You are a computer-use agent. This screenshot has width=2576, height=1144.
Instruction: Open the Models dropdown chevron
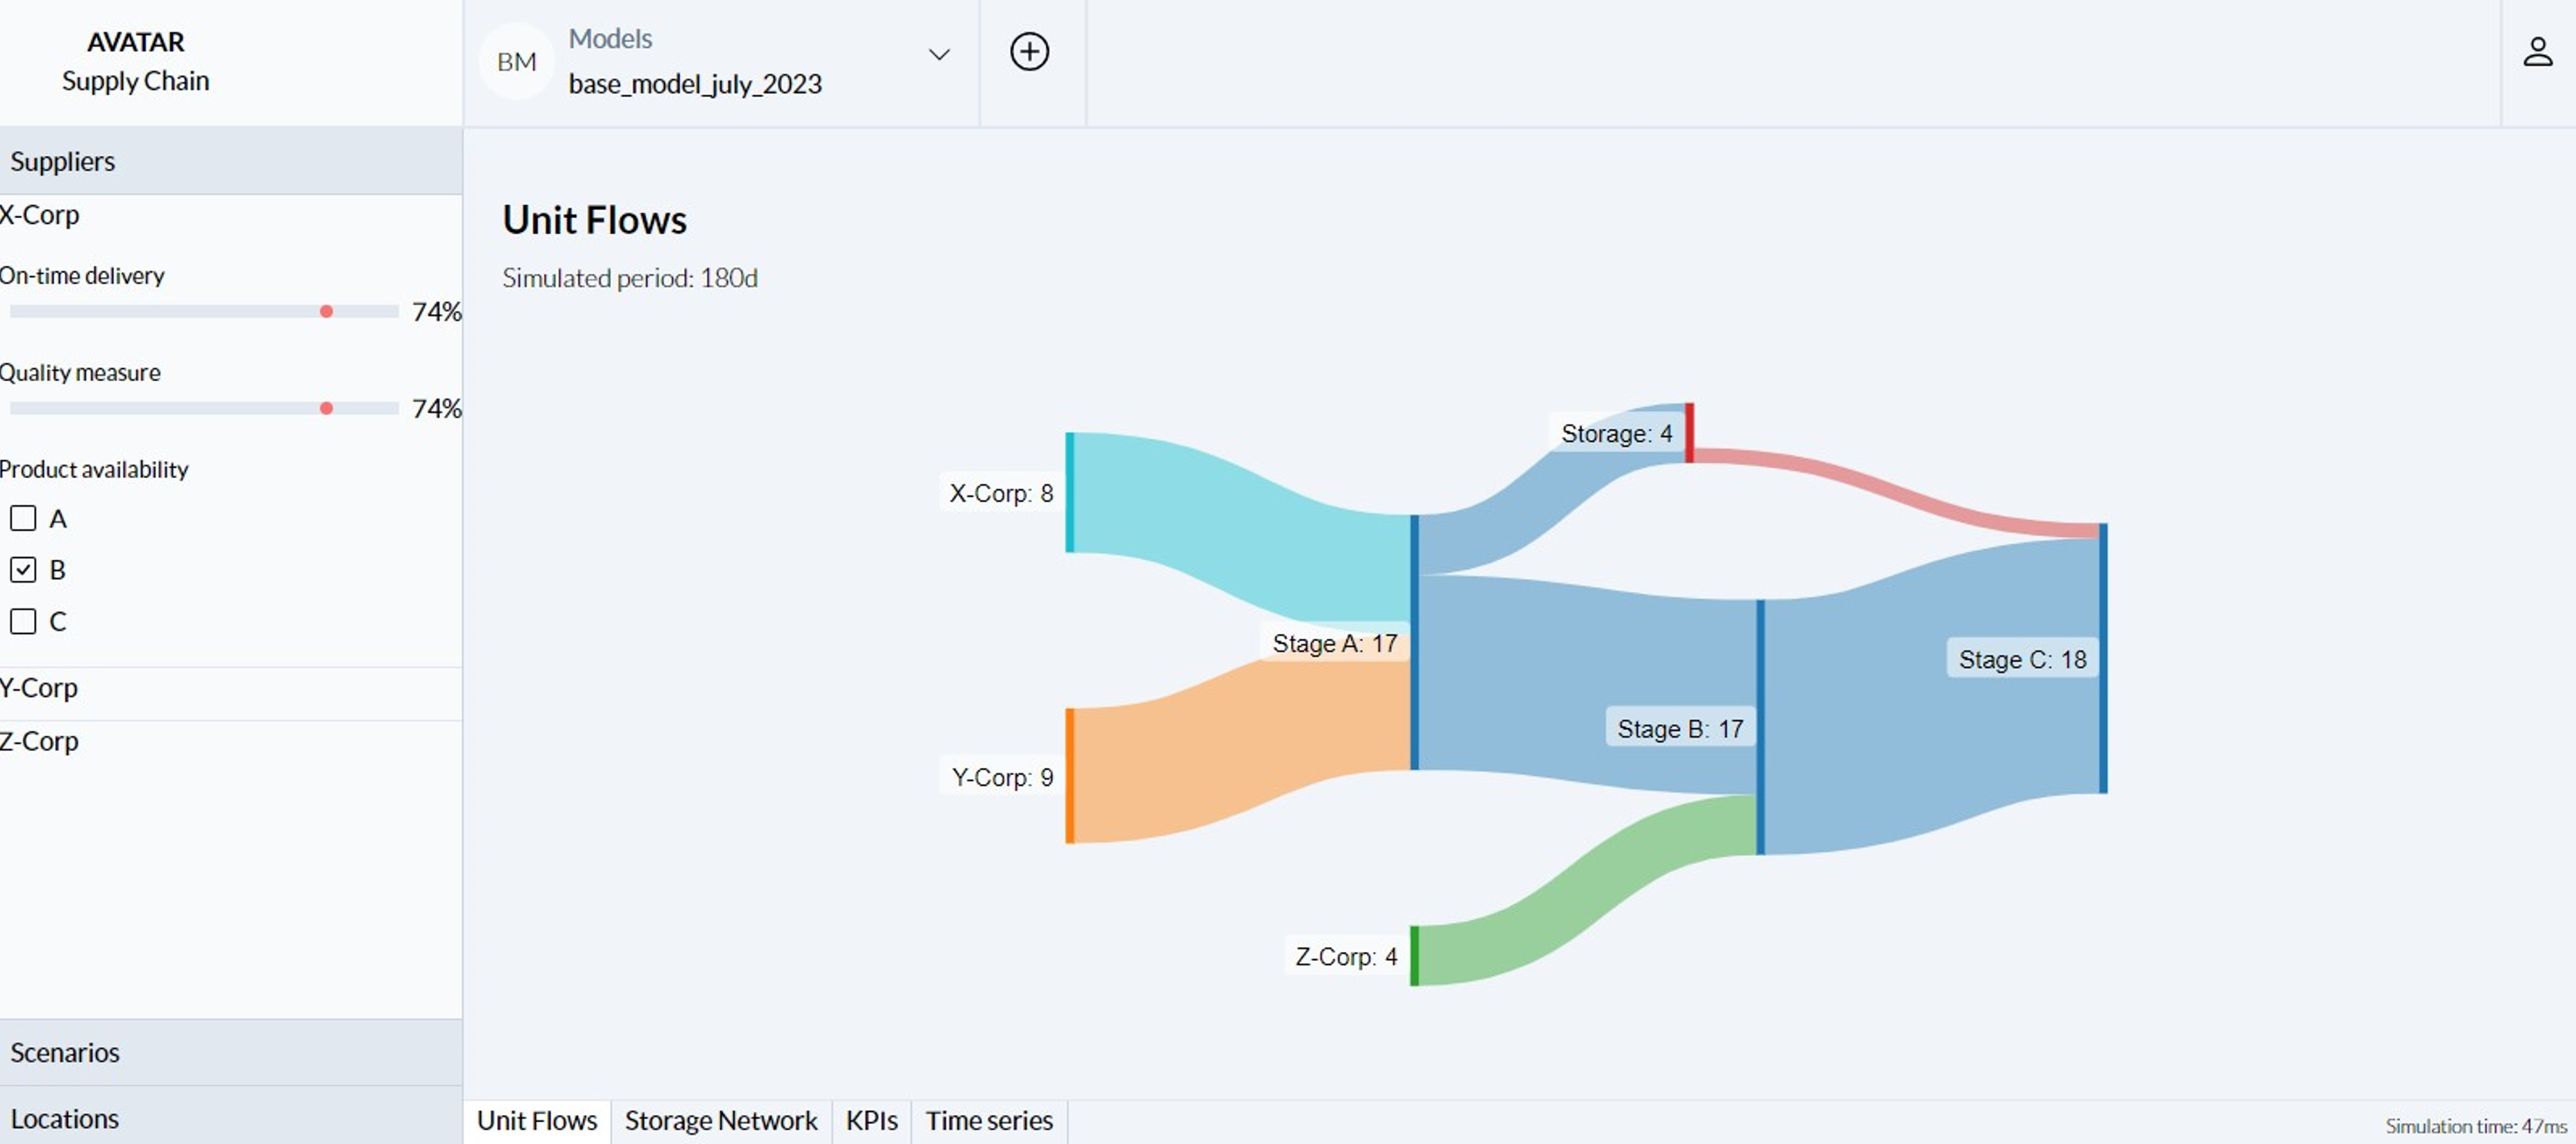[939, 55]
